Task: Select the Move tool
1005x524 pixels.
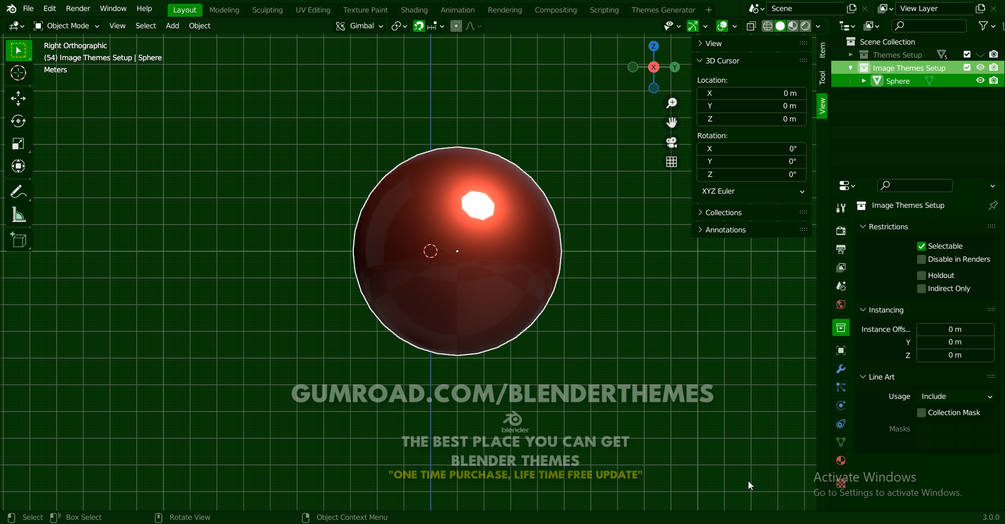Action: click(19, 98)
